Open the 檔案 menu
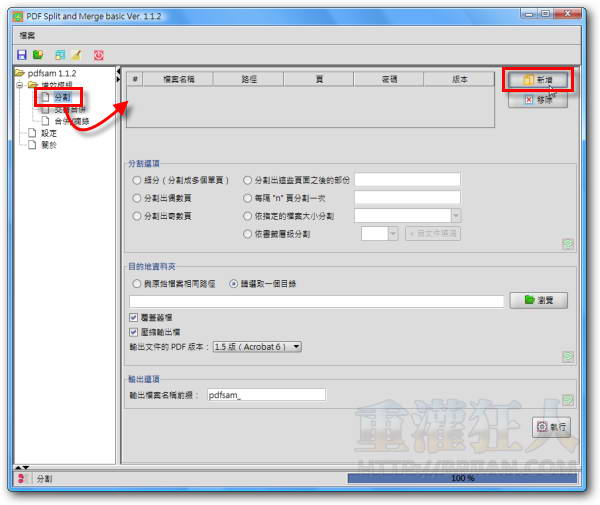This screenshot has height=505, width=600. click(x=27, y=36)
